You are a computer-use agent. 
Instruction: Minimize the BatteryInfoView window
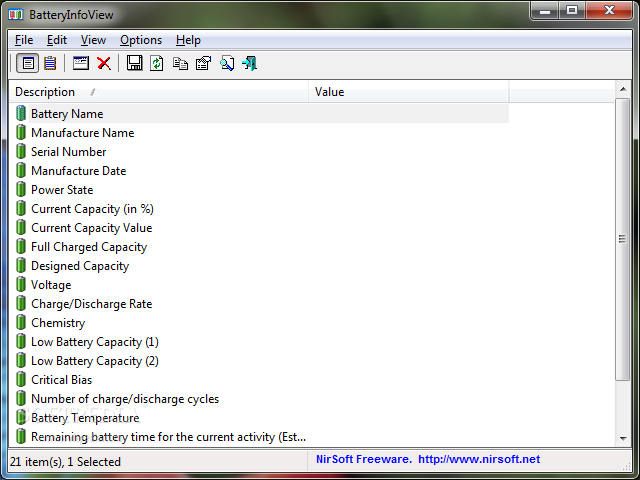(x=545, y=11)
